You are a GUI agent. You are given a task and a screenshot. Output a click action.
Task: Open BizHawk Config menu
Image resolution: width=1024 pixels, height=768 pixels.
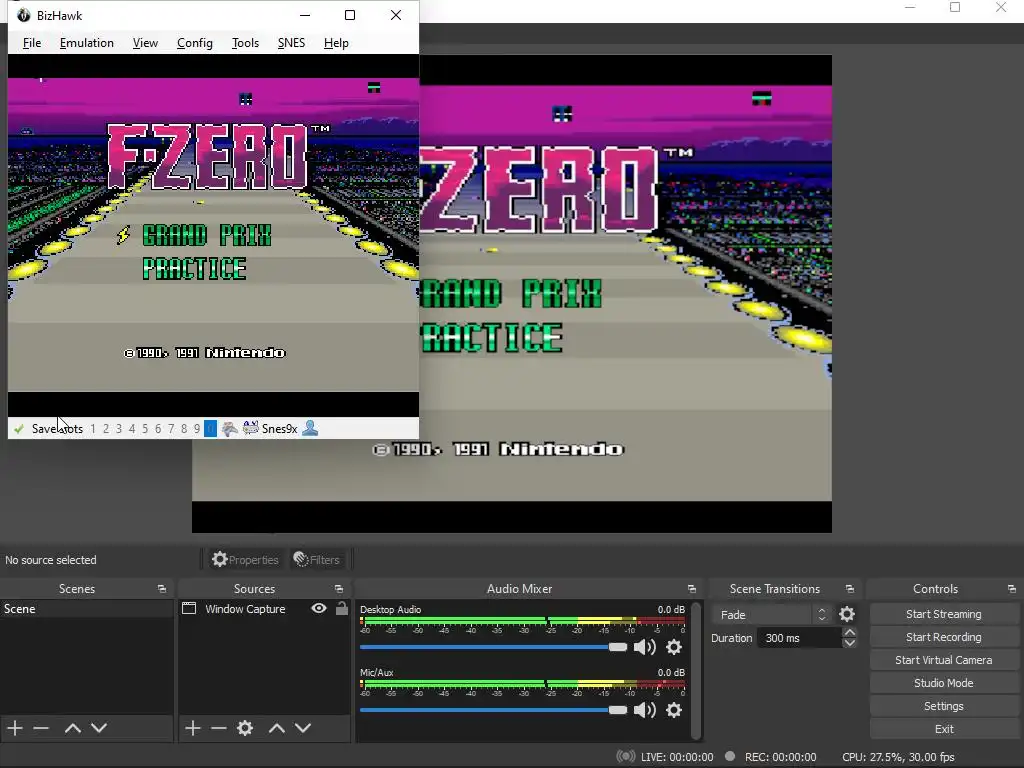[x=195, y=42]
